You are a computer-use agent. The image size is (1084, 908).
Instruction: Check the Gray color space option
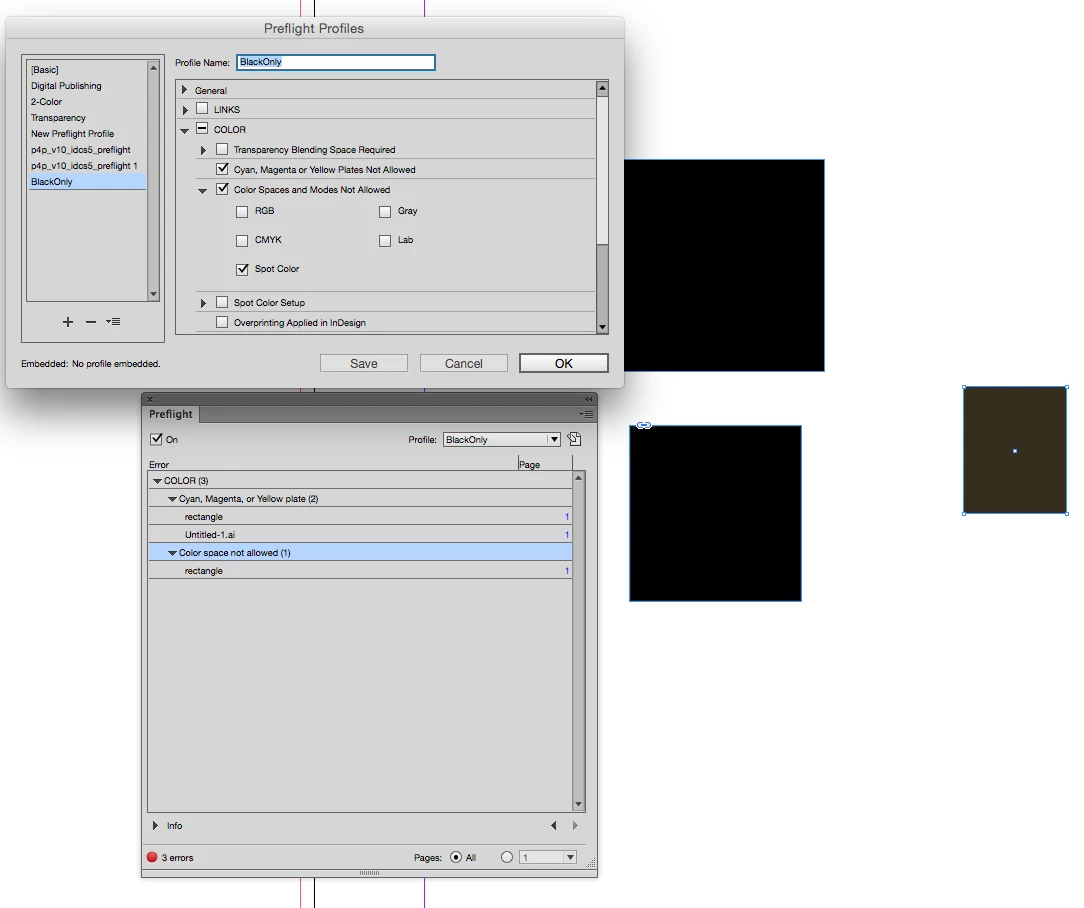click(385, 212)
